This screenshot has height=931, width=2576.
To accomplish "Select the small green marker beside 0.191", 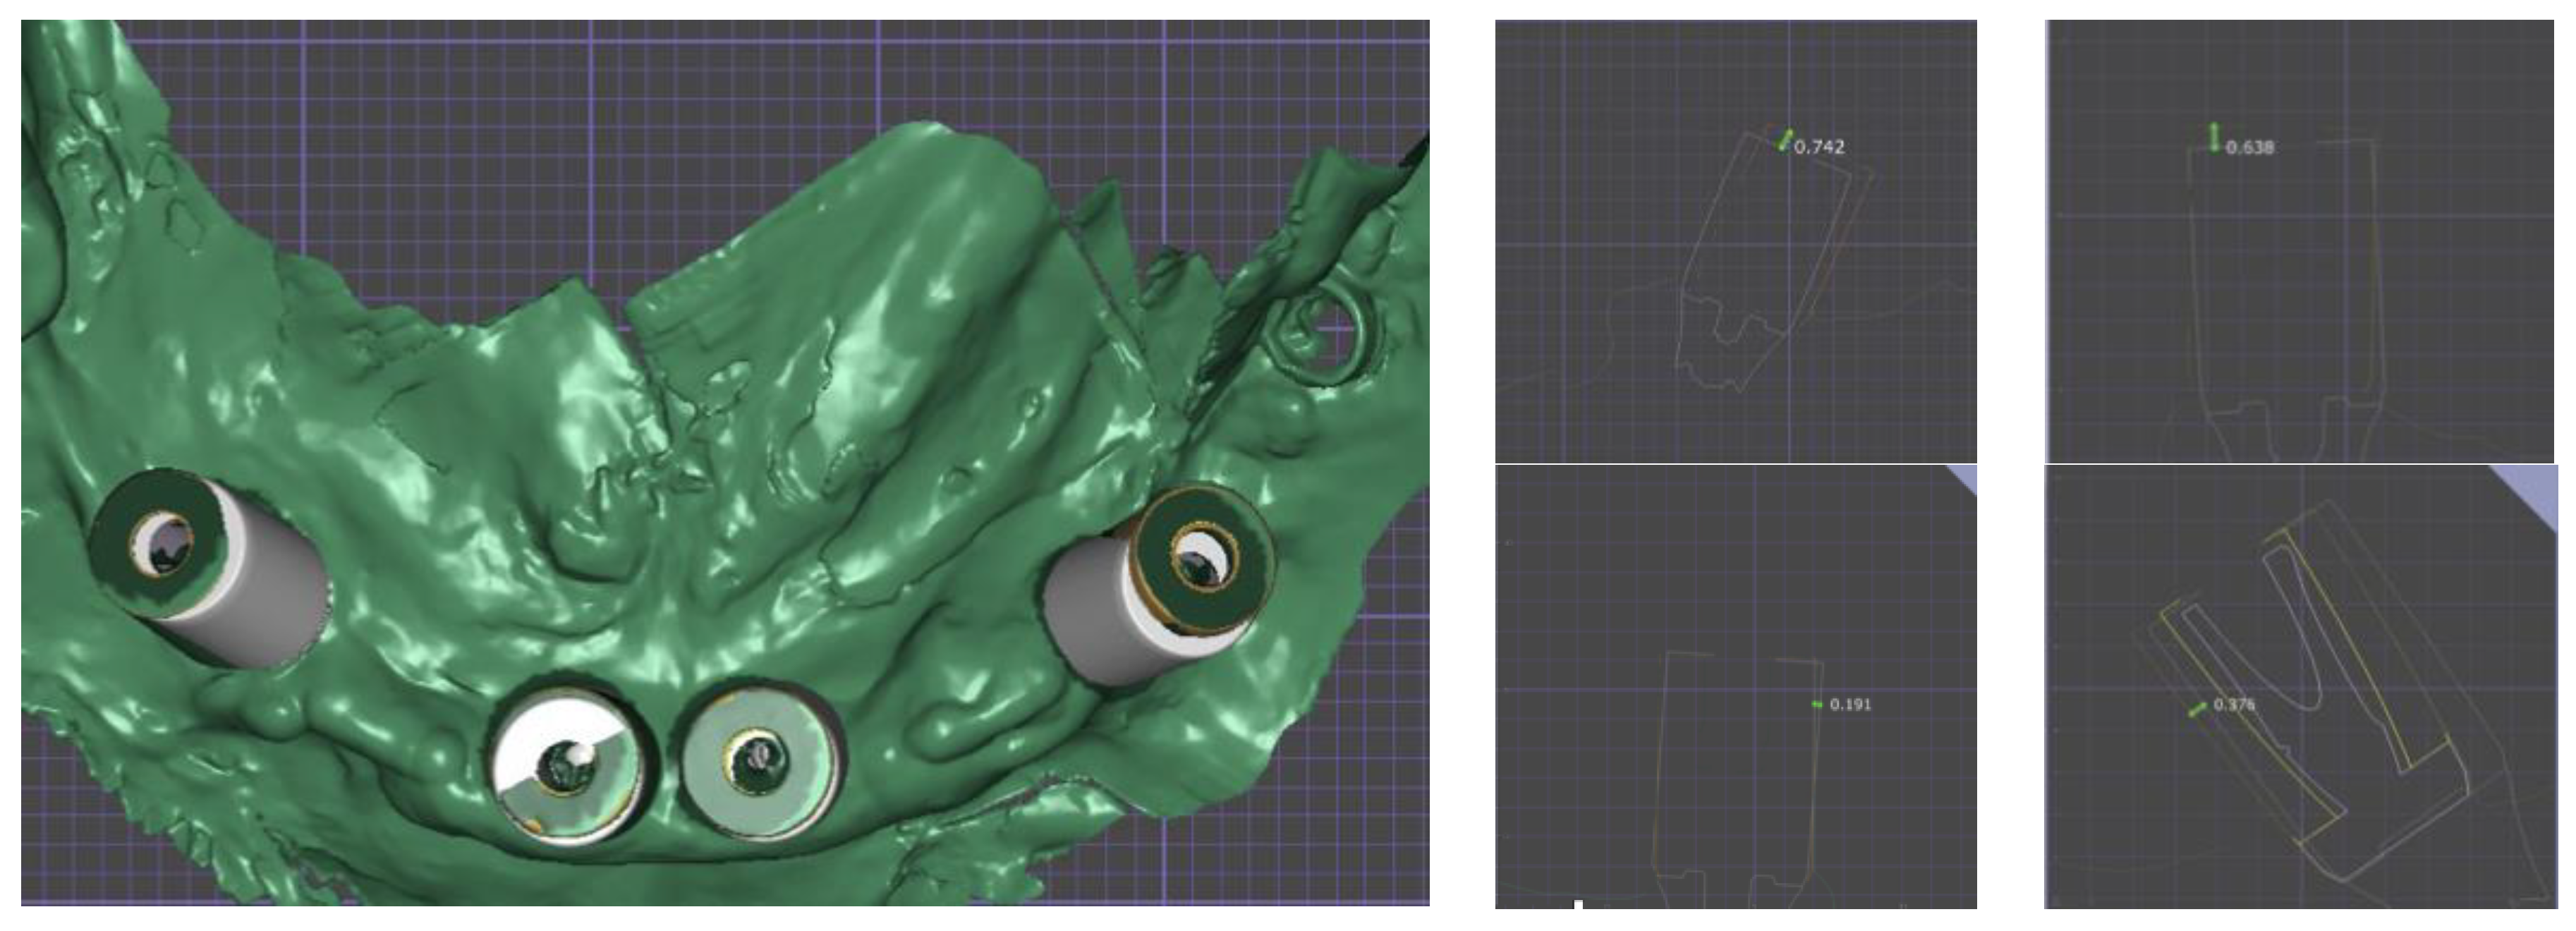I will pos(1817,704).
